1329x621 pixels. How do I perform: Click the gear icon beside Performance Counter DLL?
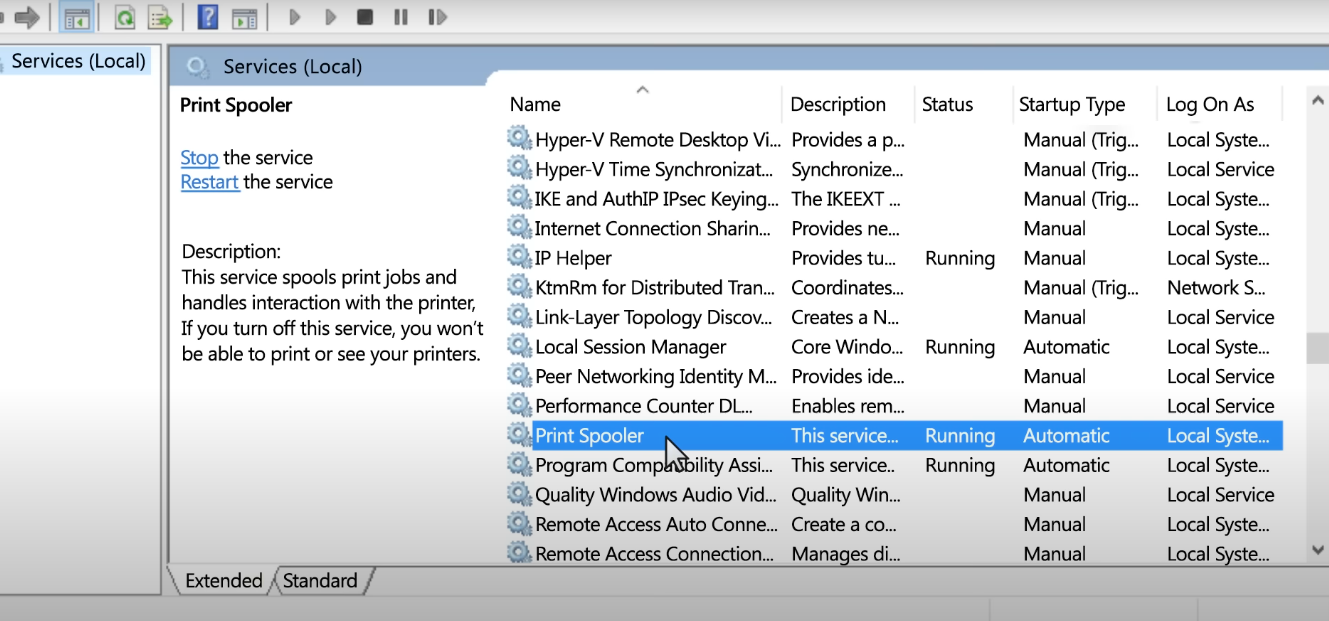(519, 404)
